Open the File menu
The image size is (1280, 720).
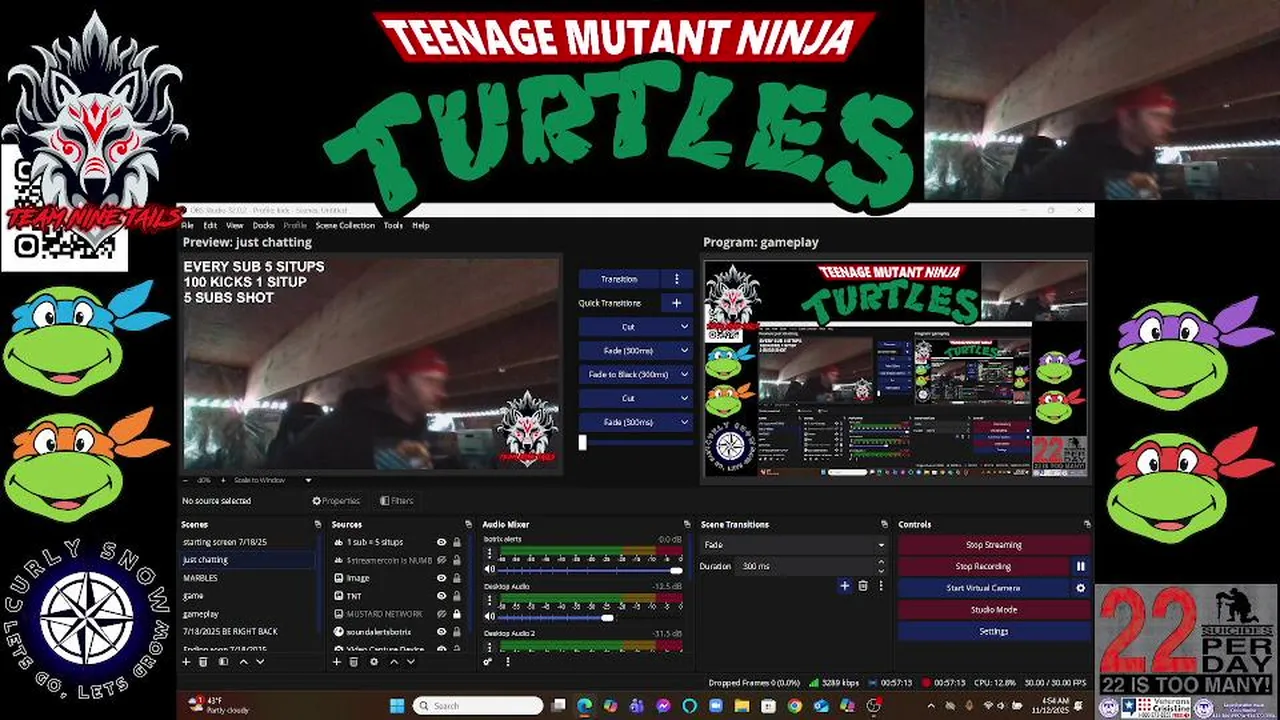click(188, 225)
